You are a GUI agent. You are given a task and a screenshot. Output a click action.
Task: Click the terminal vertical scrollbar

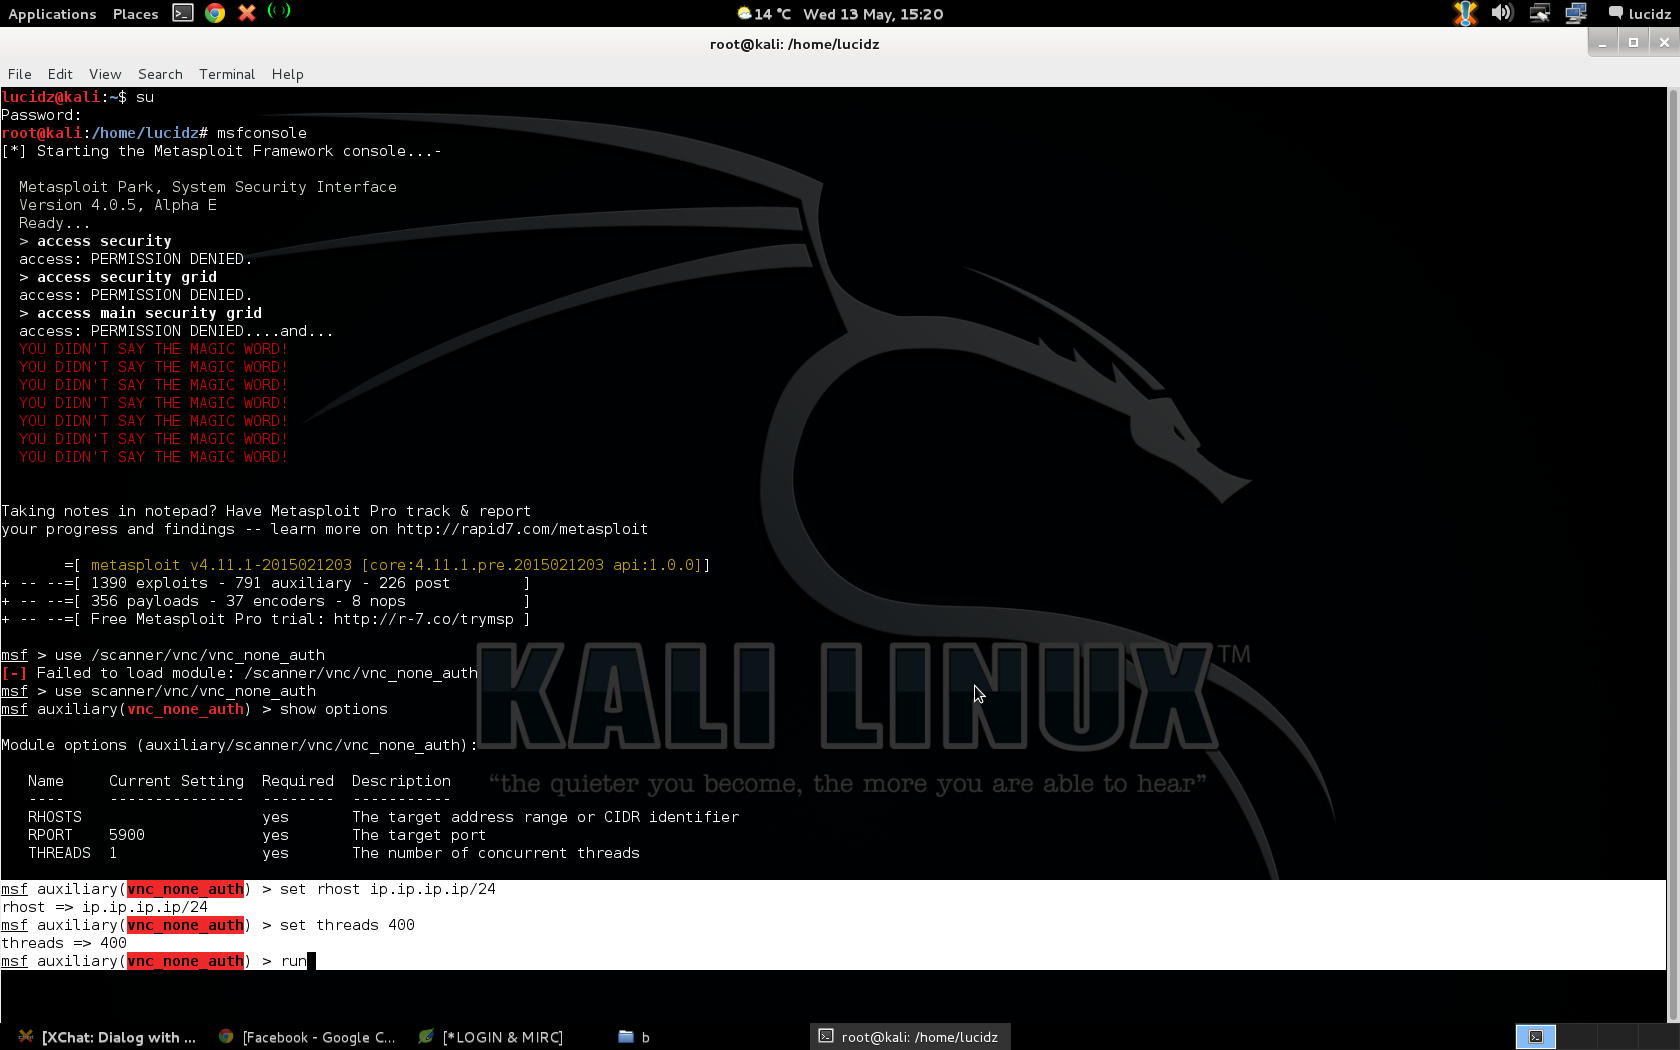[1673, 555]
